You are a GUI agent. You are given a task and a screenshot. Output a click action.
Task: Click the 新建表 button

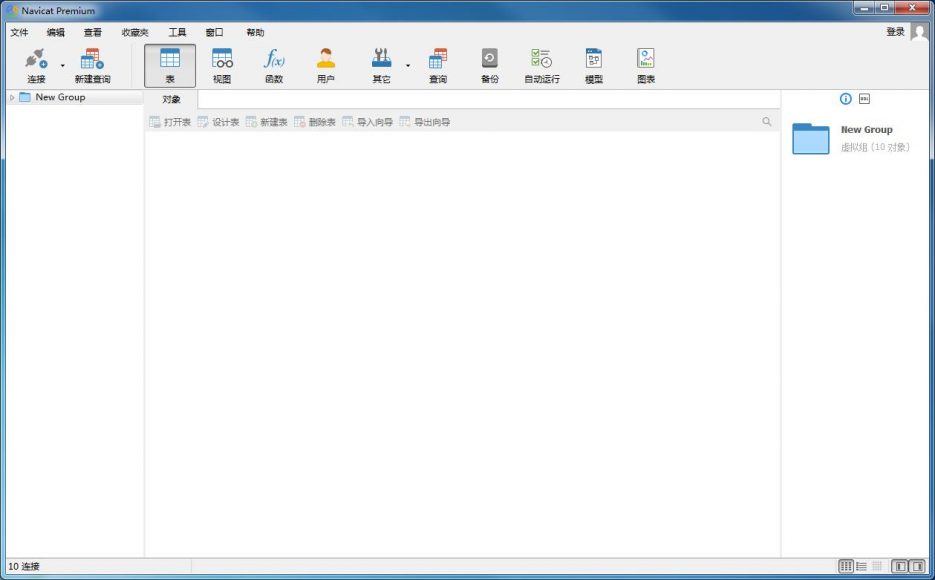267,122
